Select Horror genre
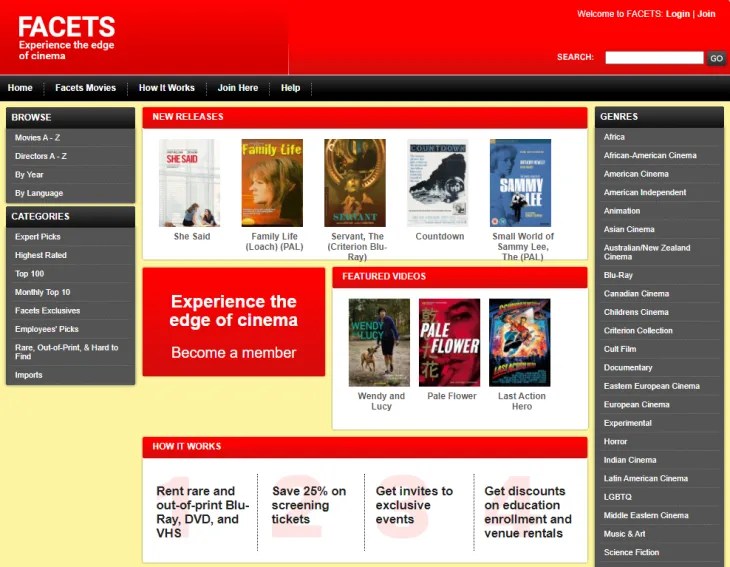The height and width of the screenshot is (567, 730). pyautogui.click(x=615, y=441)
